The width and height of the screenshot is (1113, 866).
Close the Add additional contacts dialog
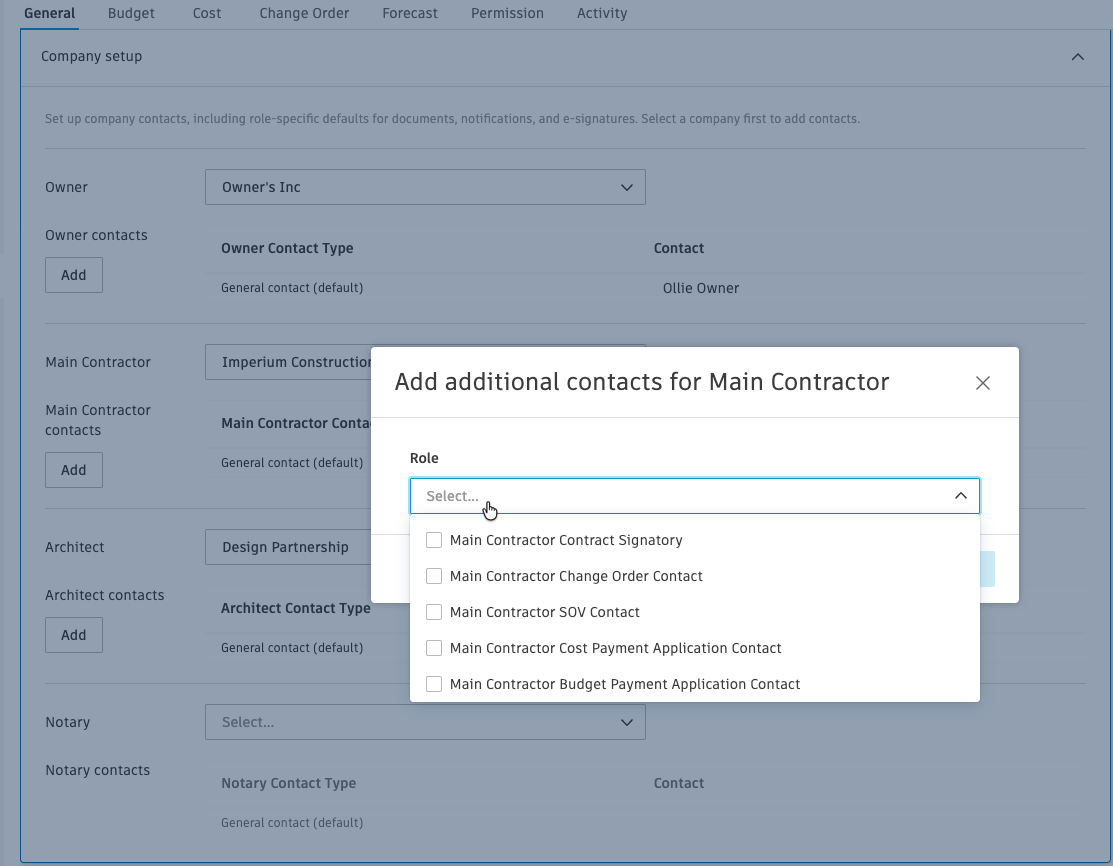click(982, 383)
